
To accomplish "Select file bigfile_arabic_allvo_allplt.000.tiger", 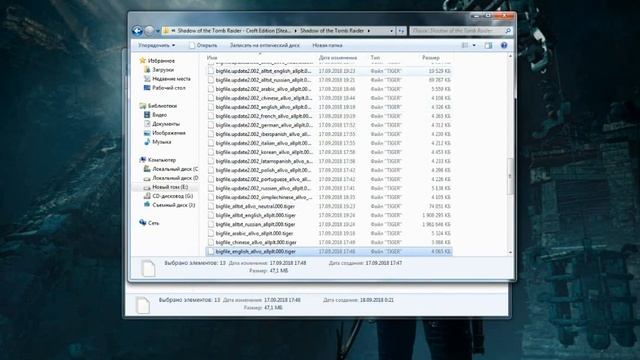I will pyautogui.click(x=329, y=233).
